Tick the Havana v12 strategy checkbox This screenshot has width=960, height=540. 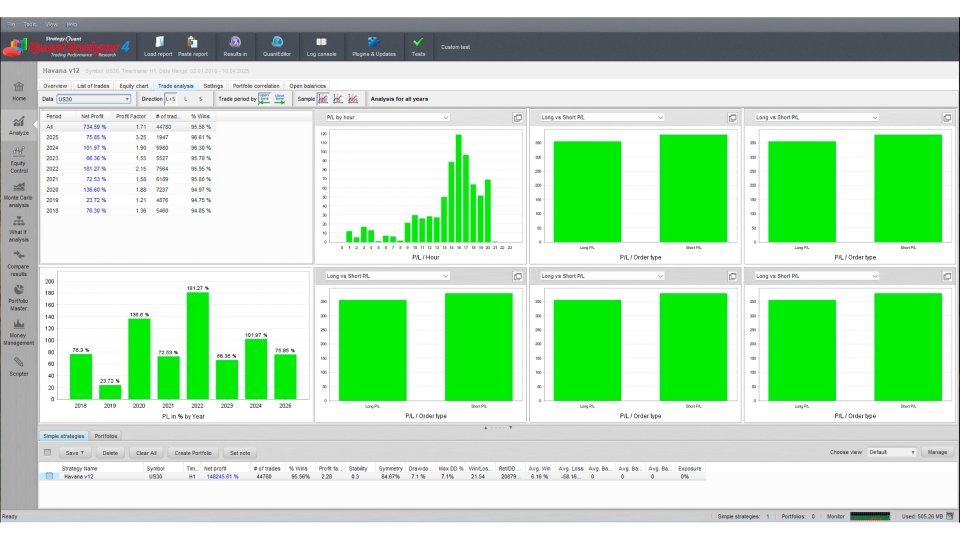(50, 476)
